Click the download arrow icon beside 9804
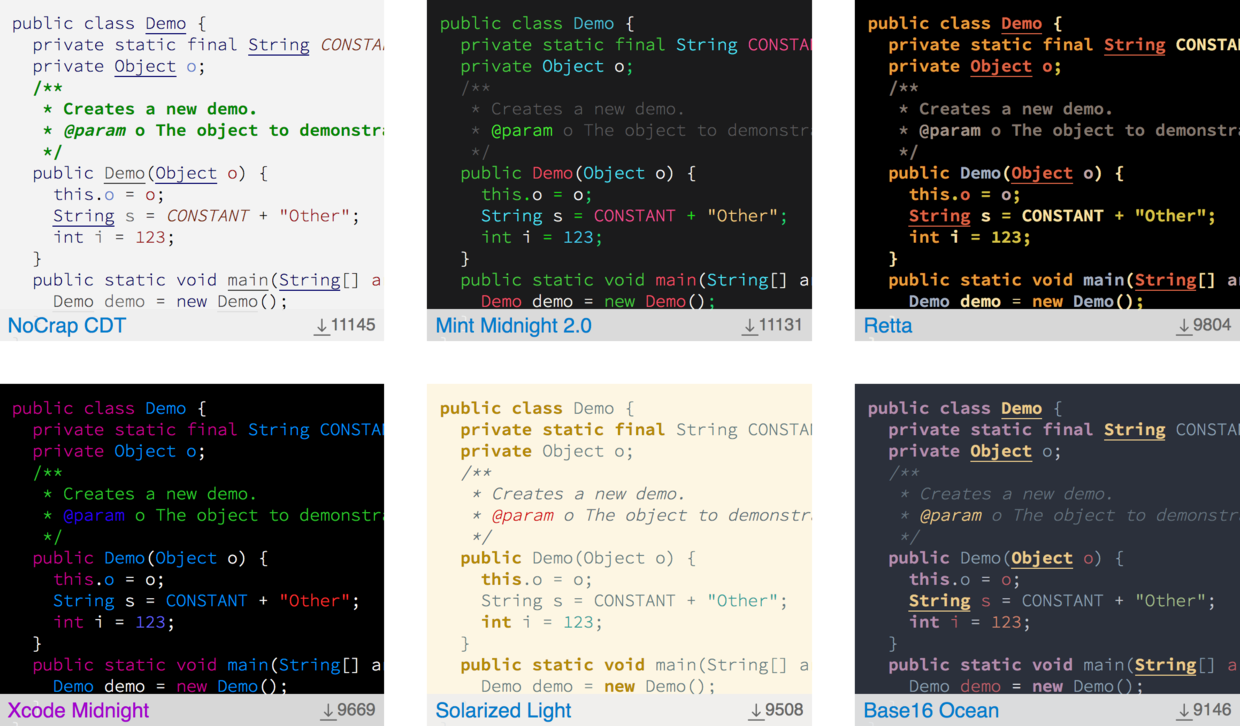Screen dimensions: 1240x726 pyautogui.click(x=1184, y=326)
